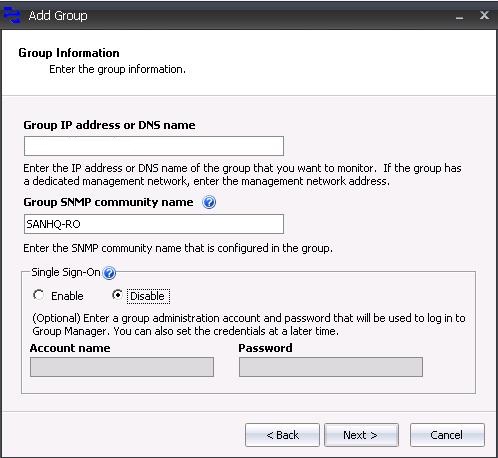Click the Password field
Image resolution: width=498 pixels, height=458 pixels.
[331, 367]
